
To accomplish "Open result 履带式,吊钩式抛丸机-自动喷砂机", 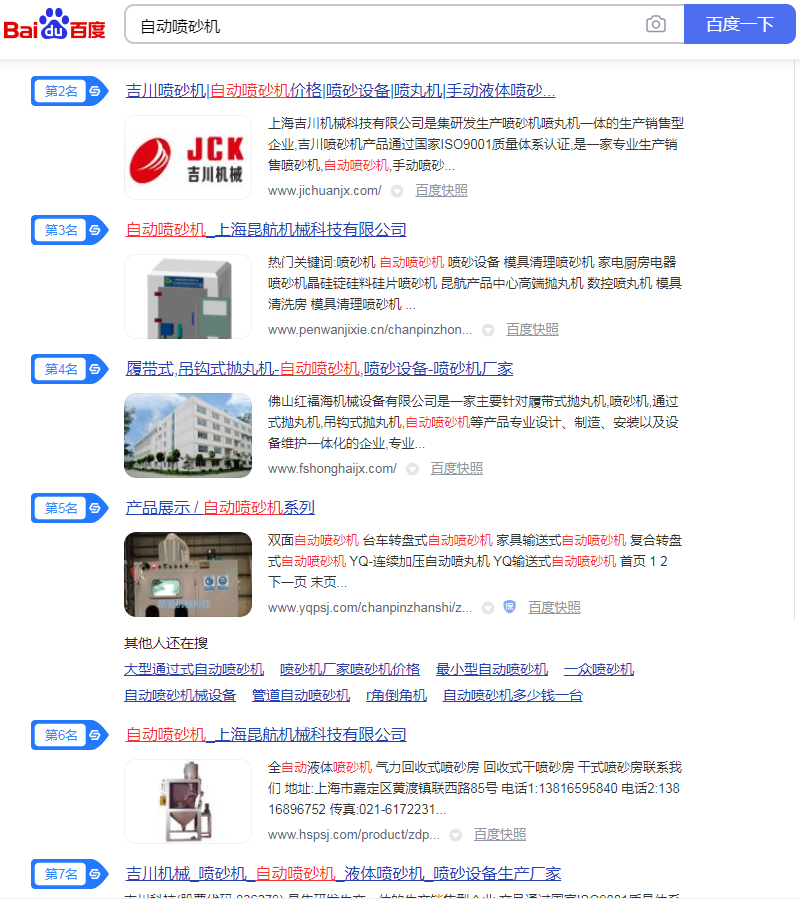I will coord(319,368).
